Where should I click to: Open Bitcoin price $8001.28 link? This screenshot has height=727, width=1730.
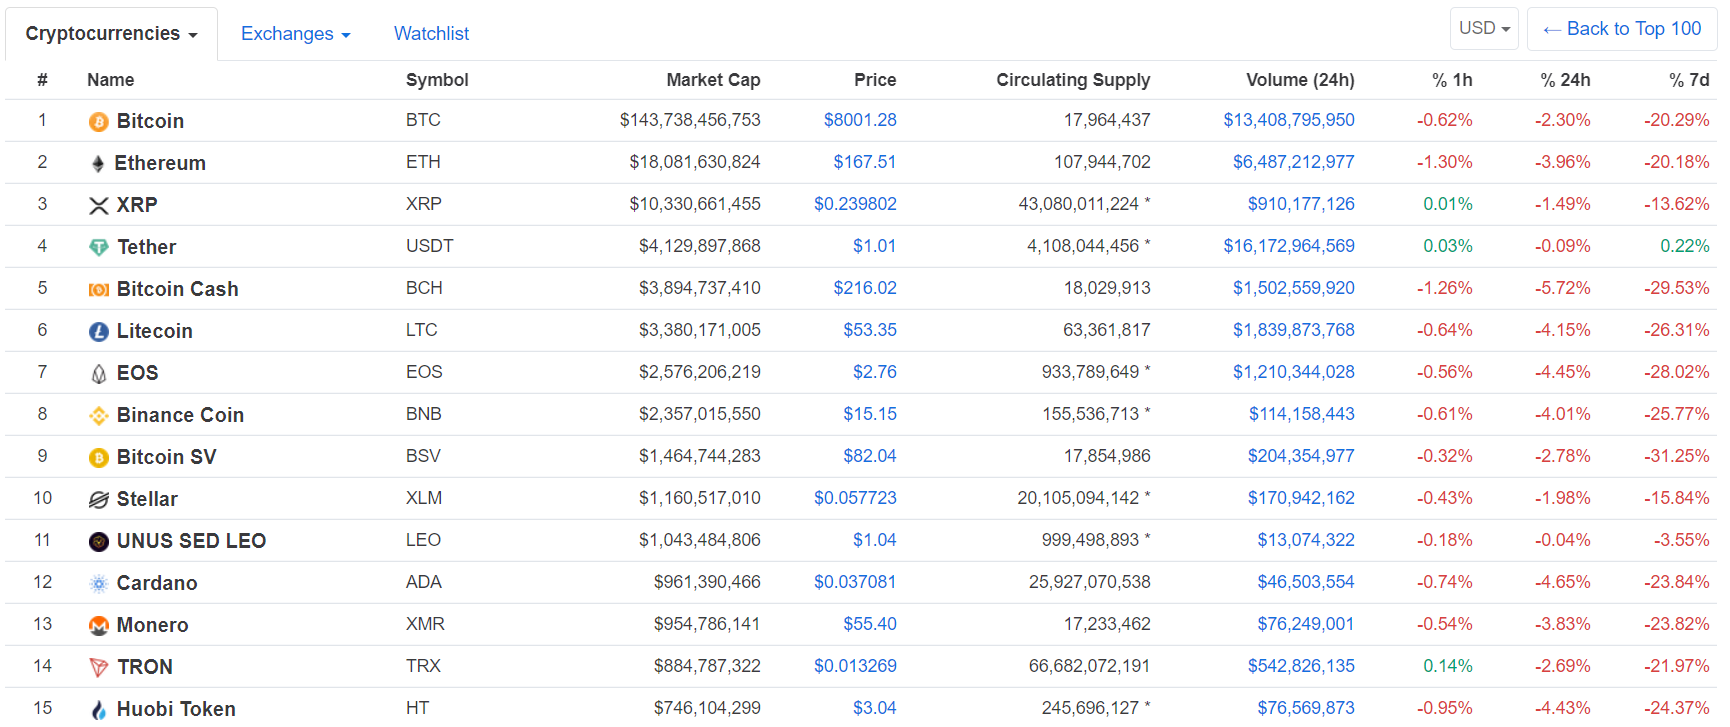(x=859, y=120)
